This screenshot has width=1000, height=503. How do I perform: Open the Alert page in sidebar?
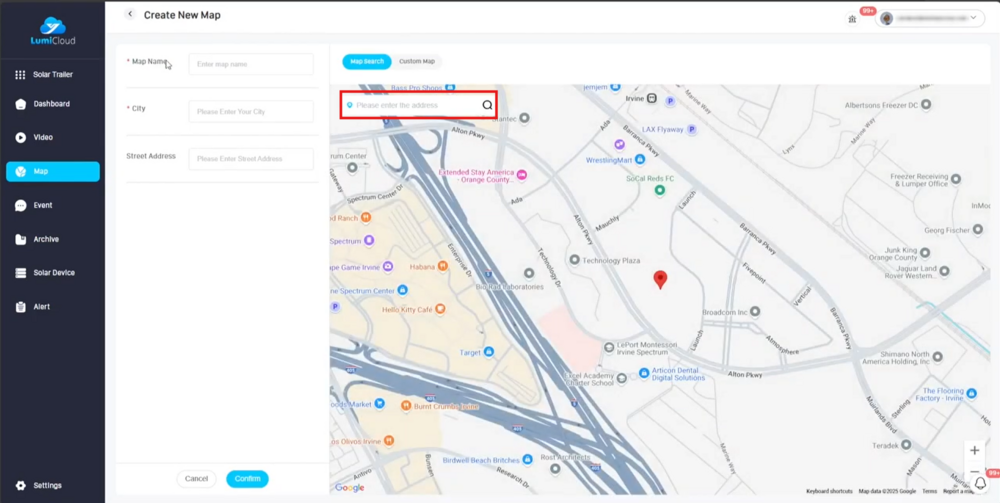pyautogui.click(x=41, y=307)
